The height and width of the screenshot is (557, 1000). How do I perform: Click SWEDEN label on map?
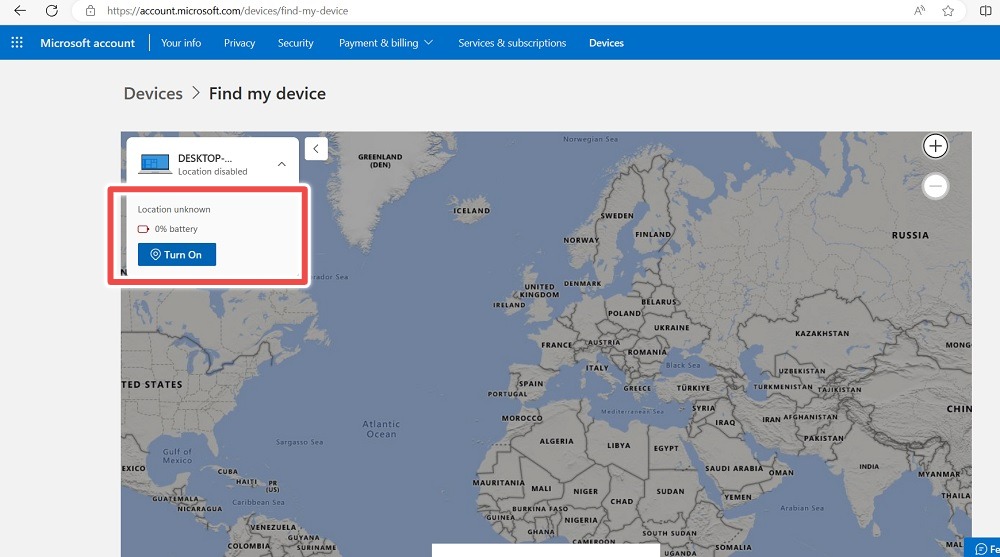tap(617, 216)
